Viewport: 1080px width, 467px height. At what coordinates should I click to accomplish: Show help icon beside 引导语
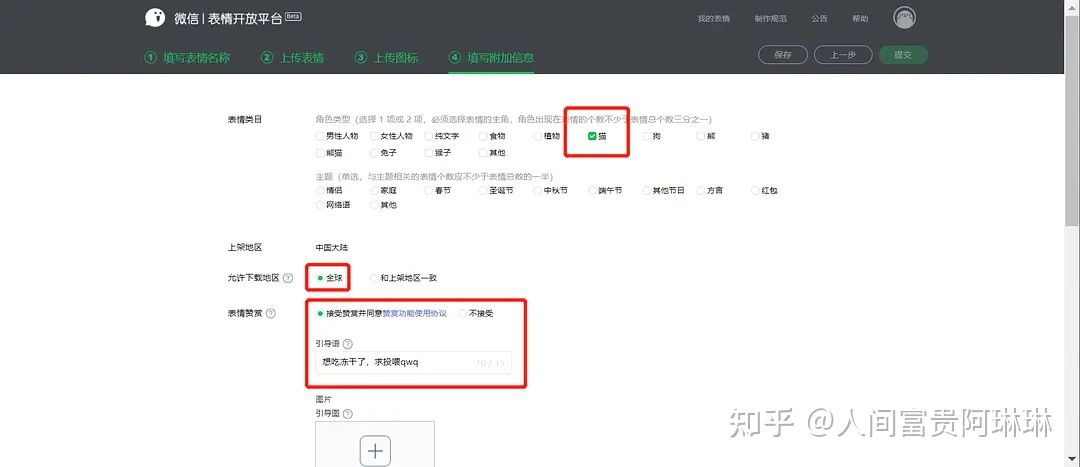click(348, 344)
